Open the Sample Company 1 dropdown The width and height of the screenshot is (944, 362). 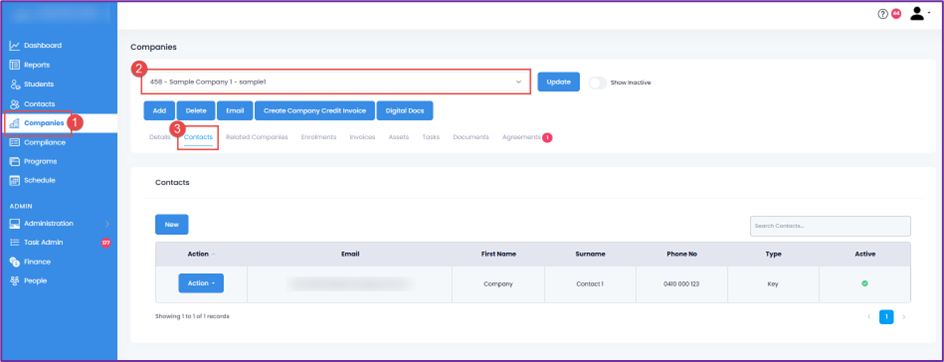coord(336,82)
